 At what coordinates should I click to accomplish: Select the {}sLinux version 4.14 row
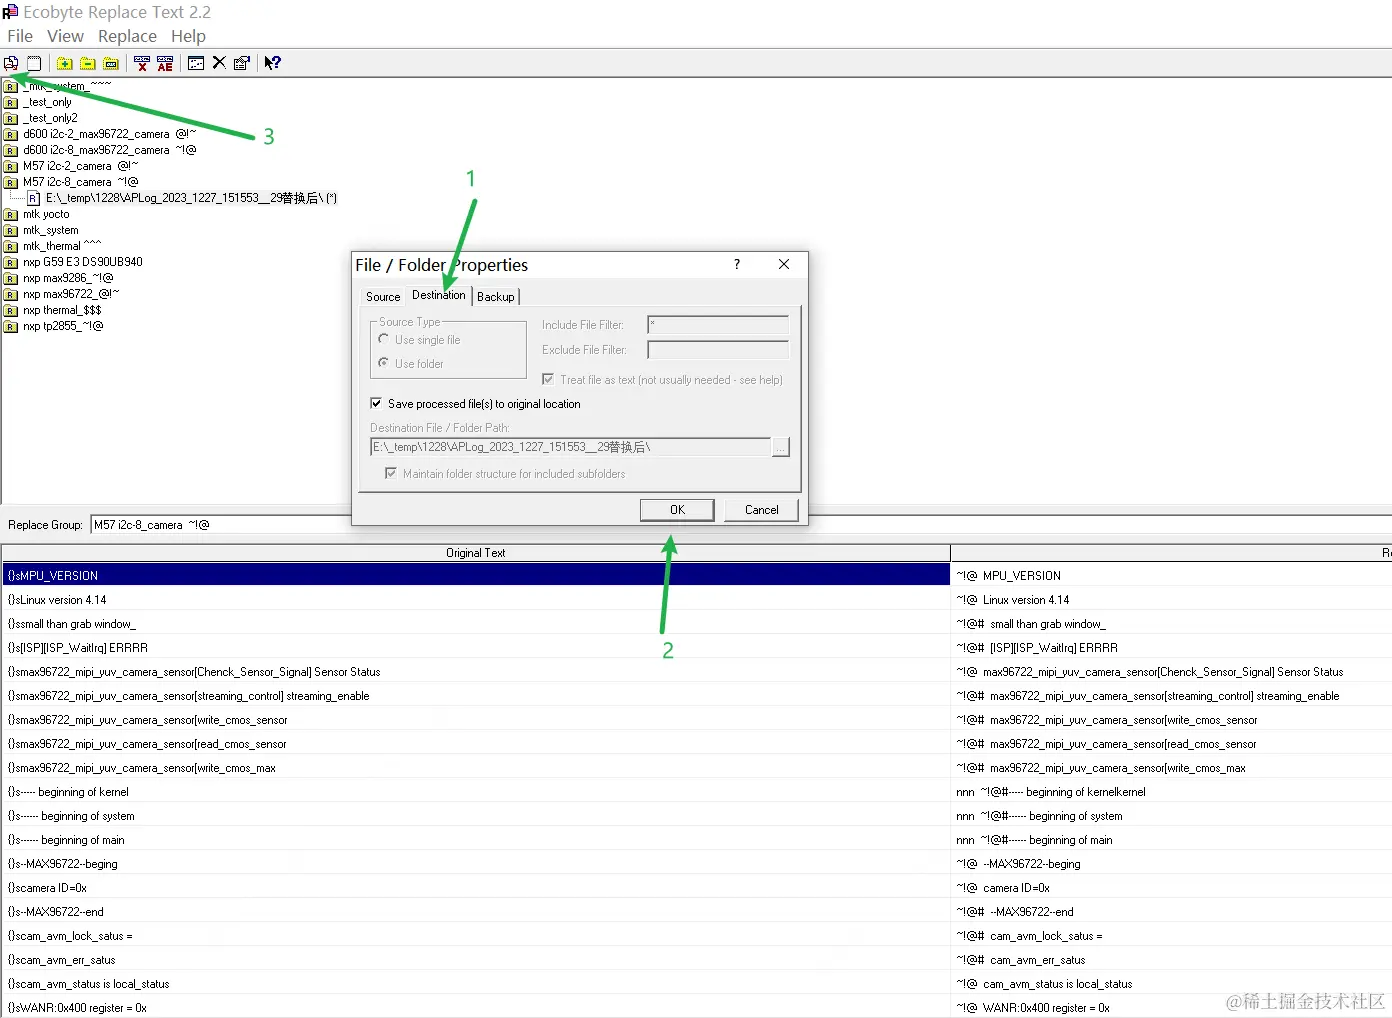(x=476, y=600)
